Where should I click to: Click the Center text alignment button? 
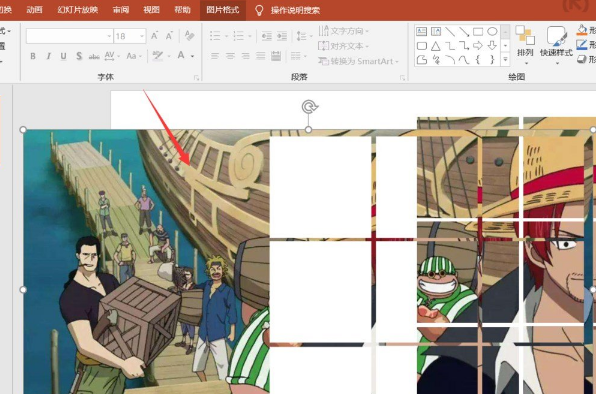pyautogui.click(x=230, y=57)
